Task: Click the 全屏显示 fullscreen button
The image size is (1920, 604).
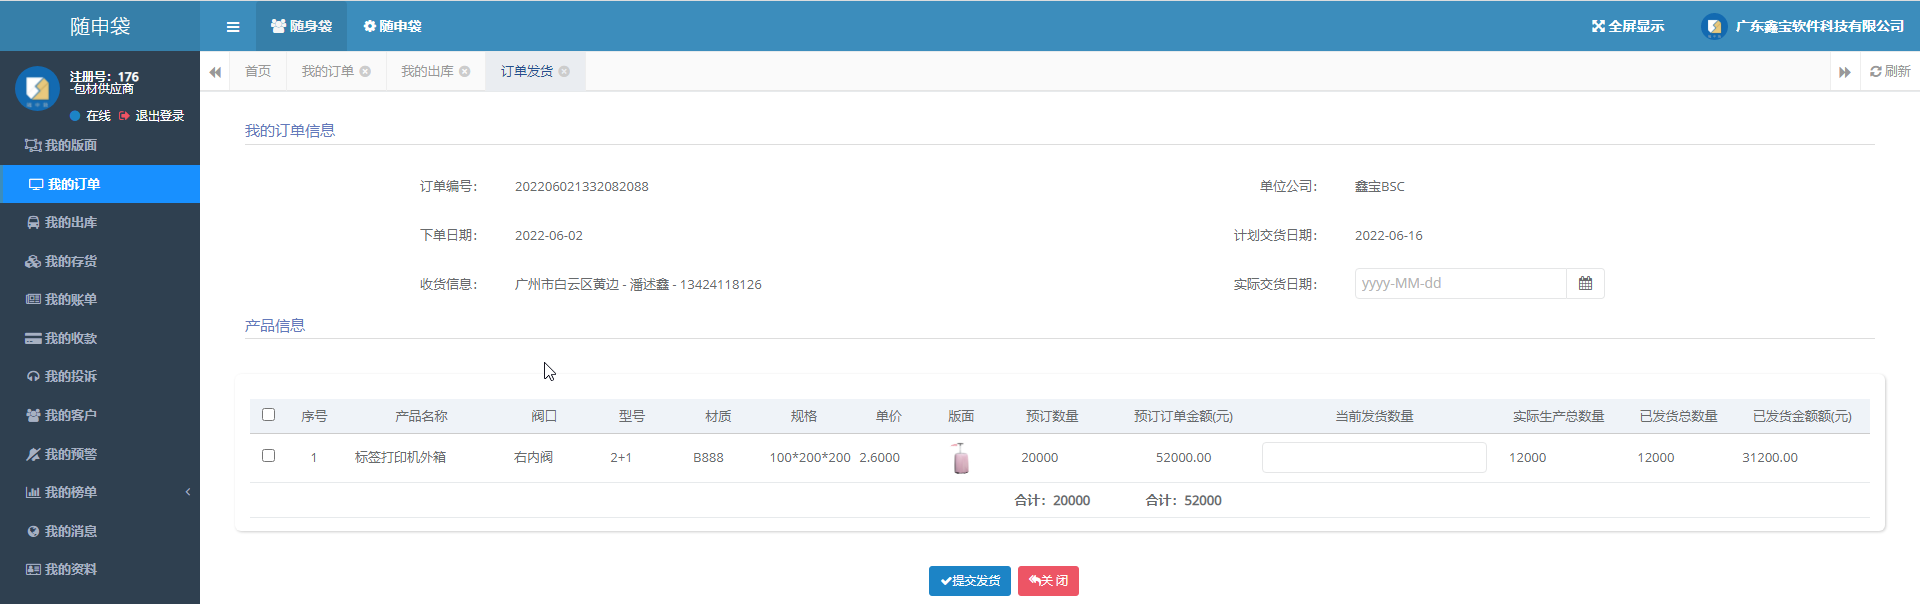Action: (1628, 26)
